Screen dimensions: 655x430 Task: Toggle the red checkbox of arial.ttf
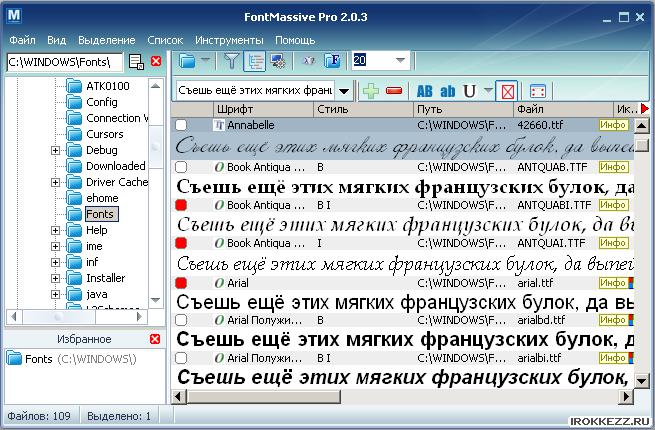[181, 283]
